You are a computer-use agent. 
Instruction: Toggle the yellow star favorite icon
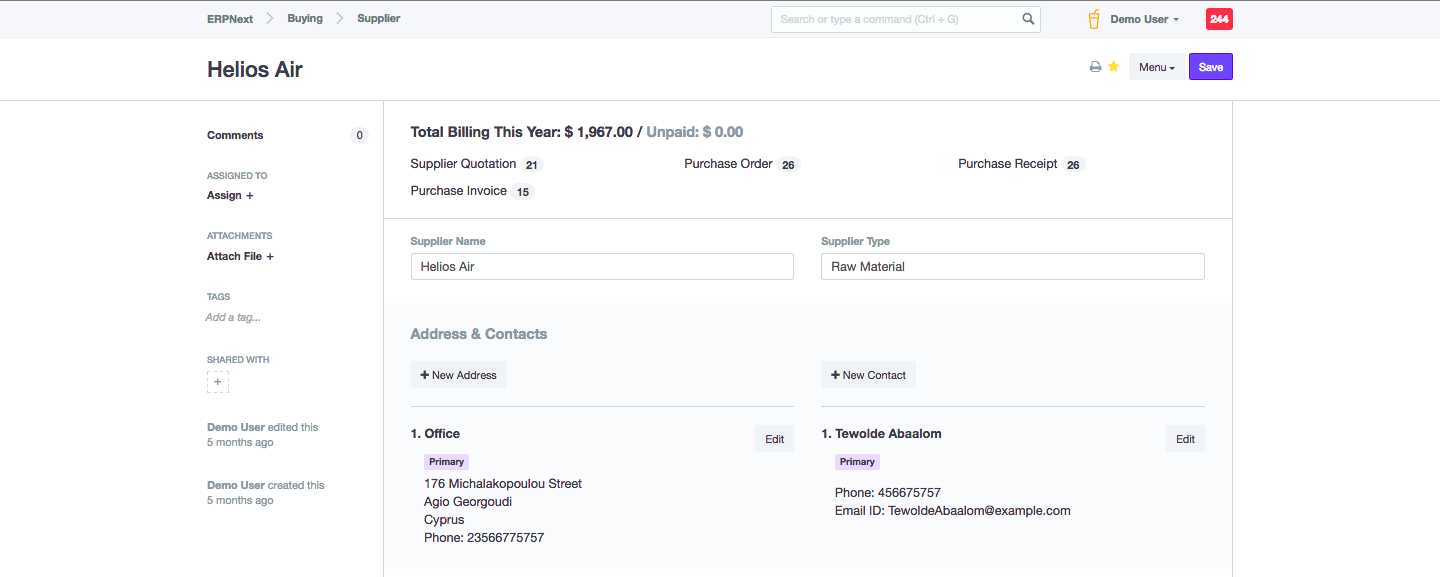[x=1113, y=67]
